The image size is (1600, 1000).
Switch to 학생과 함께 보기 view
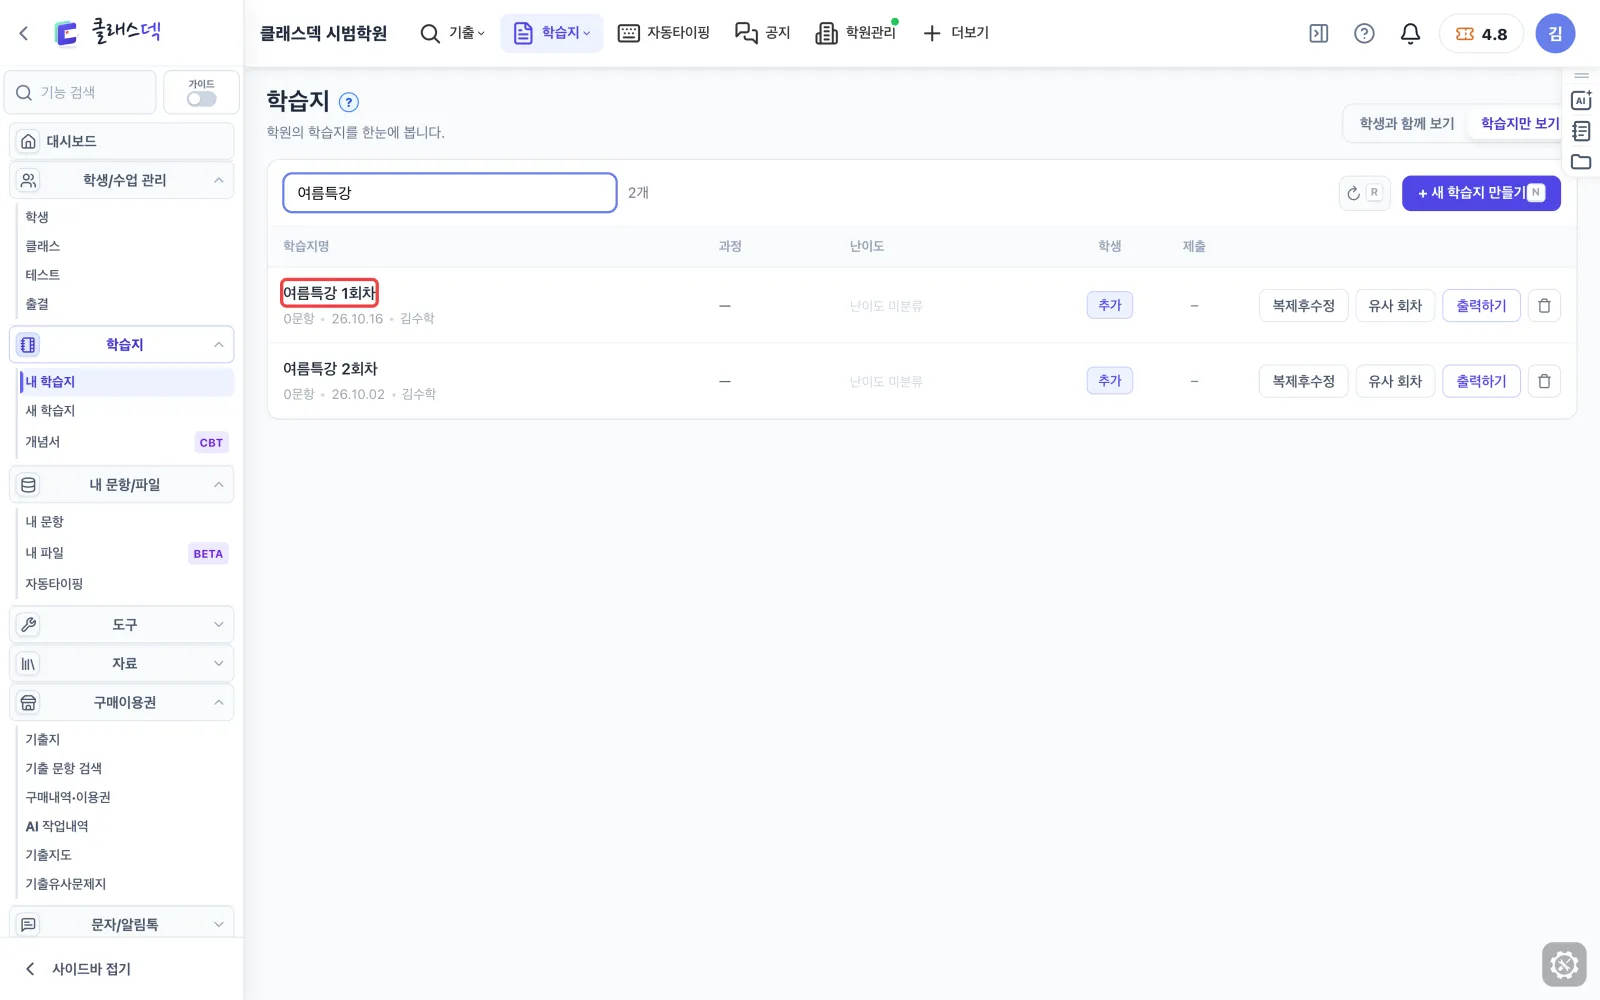(x=1407, y=123)
